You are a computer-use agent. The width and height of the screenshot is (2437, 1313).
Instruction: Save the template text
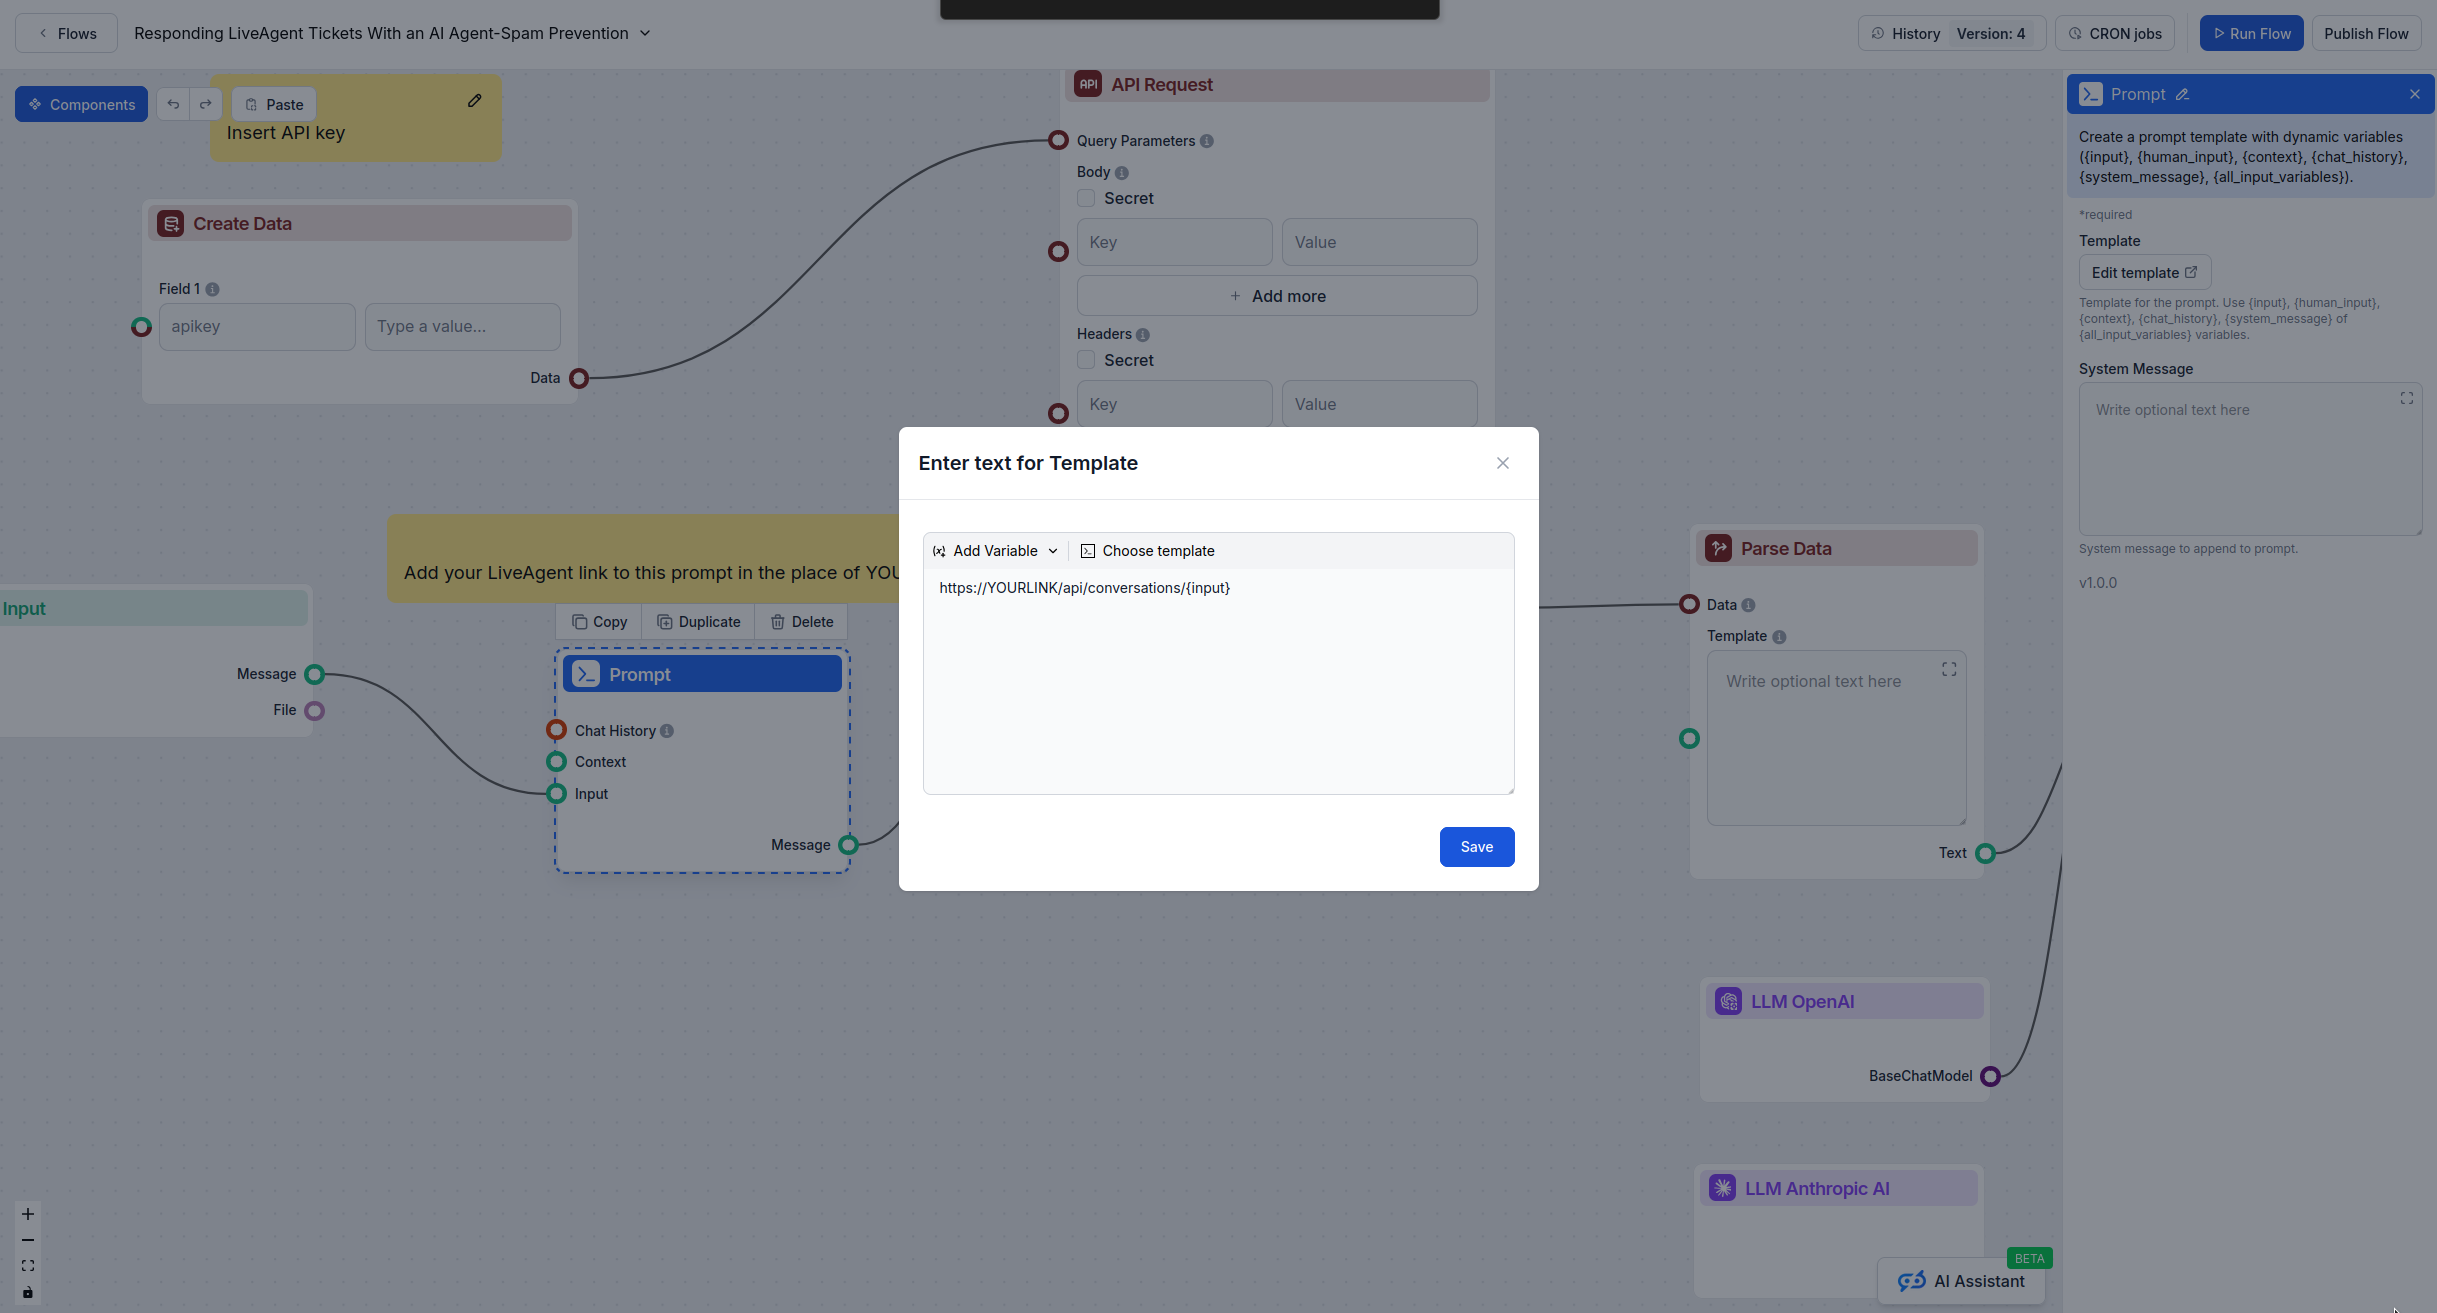[x=1476, y=846]
